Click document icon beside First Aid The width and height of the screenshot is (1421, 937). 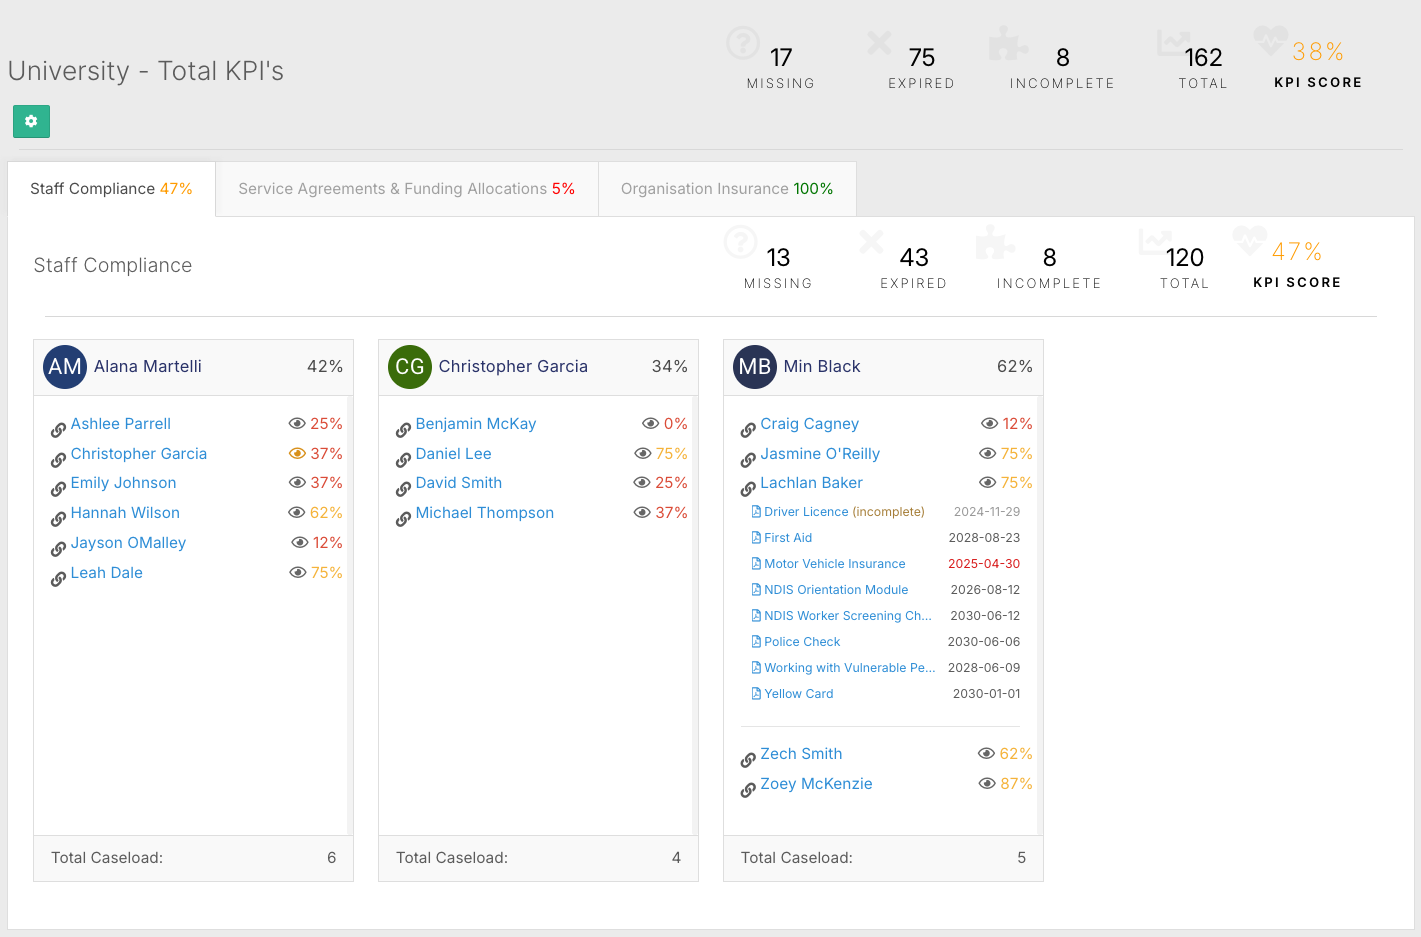756,537
